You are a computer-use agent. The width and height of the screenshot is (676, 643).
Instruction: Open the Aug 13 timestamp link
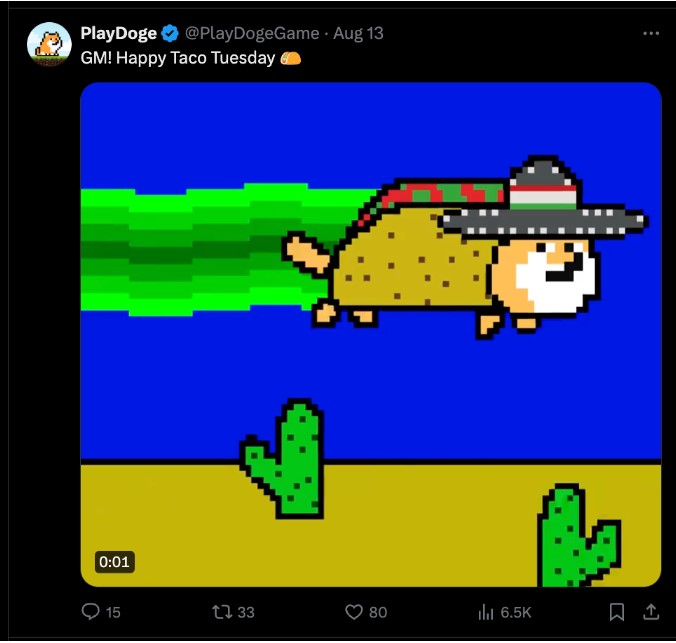(x=358, y=34)
